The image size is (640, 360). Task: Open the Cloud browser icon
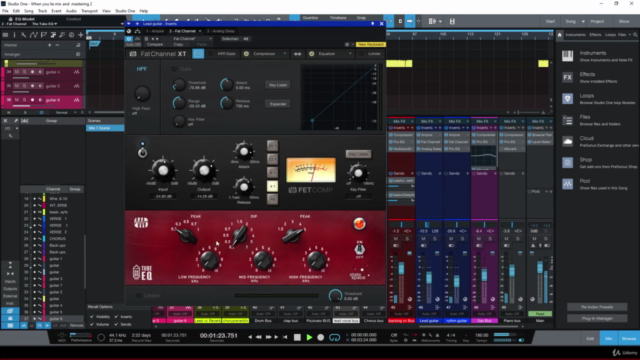567,141
